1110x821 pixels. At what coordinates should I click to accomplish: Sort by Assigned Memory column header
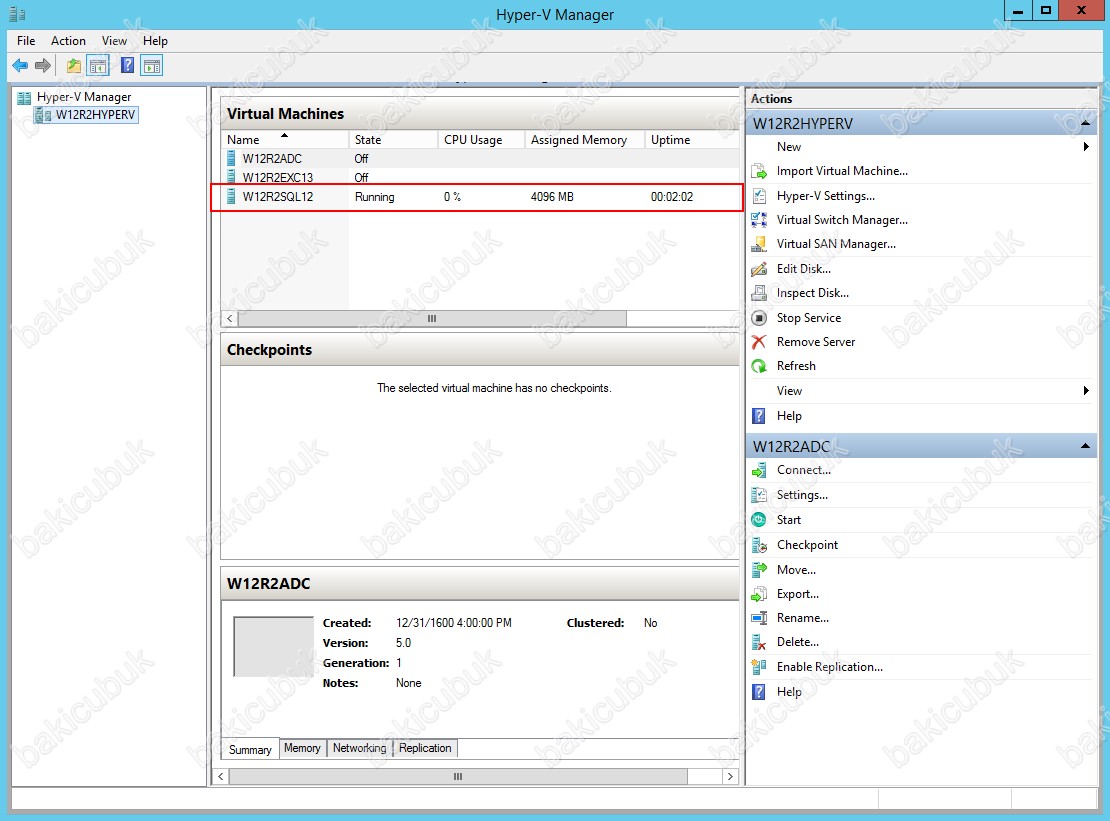tap(585, 139)
